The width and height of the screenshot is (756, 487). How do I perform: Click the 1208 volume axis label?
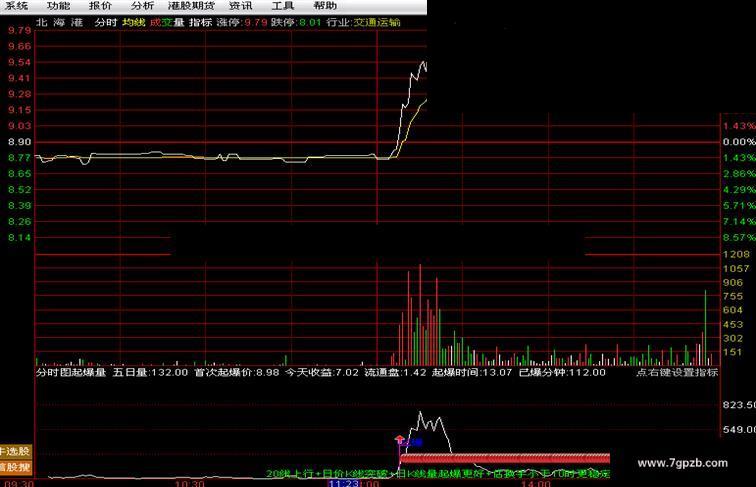coord(736,254)
